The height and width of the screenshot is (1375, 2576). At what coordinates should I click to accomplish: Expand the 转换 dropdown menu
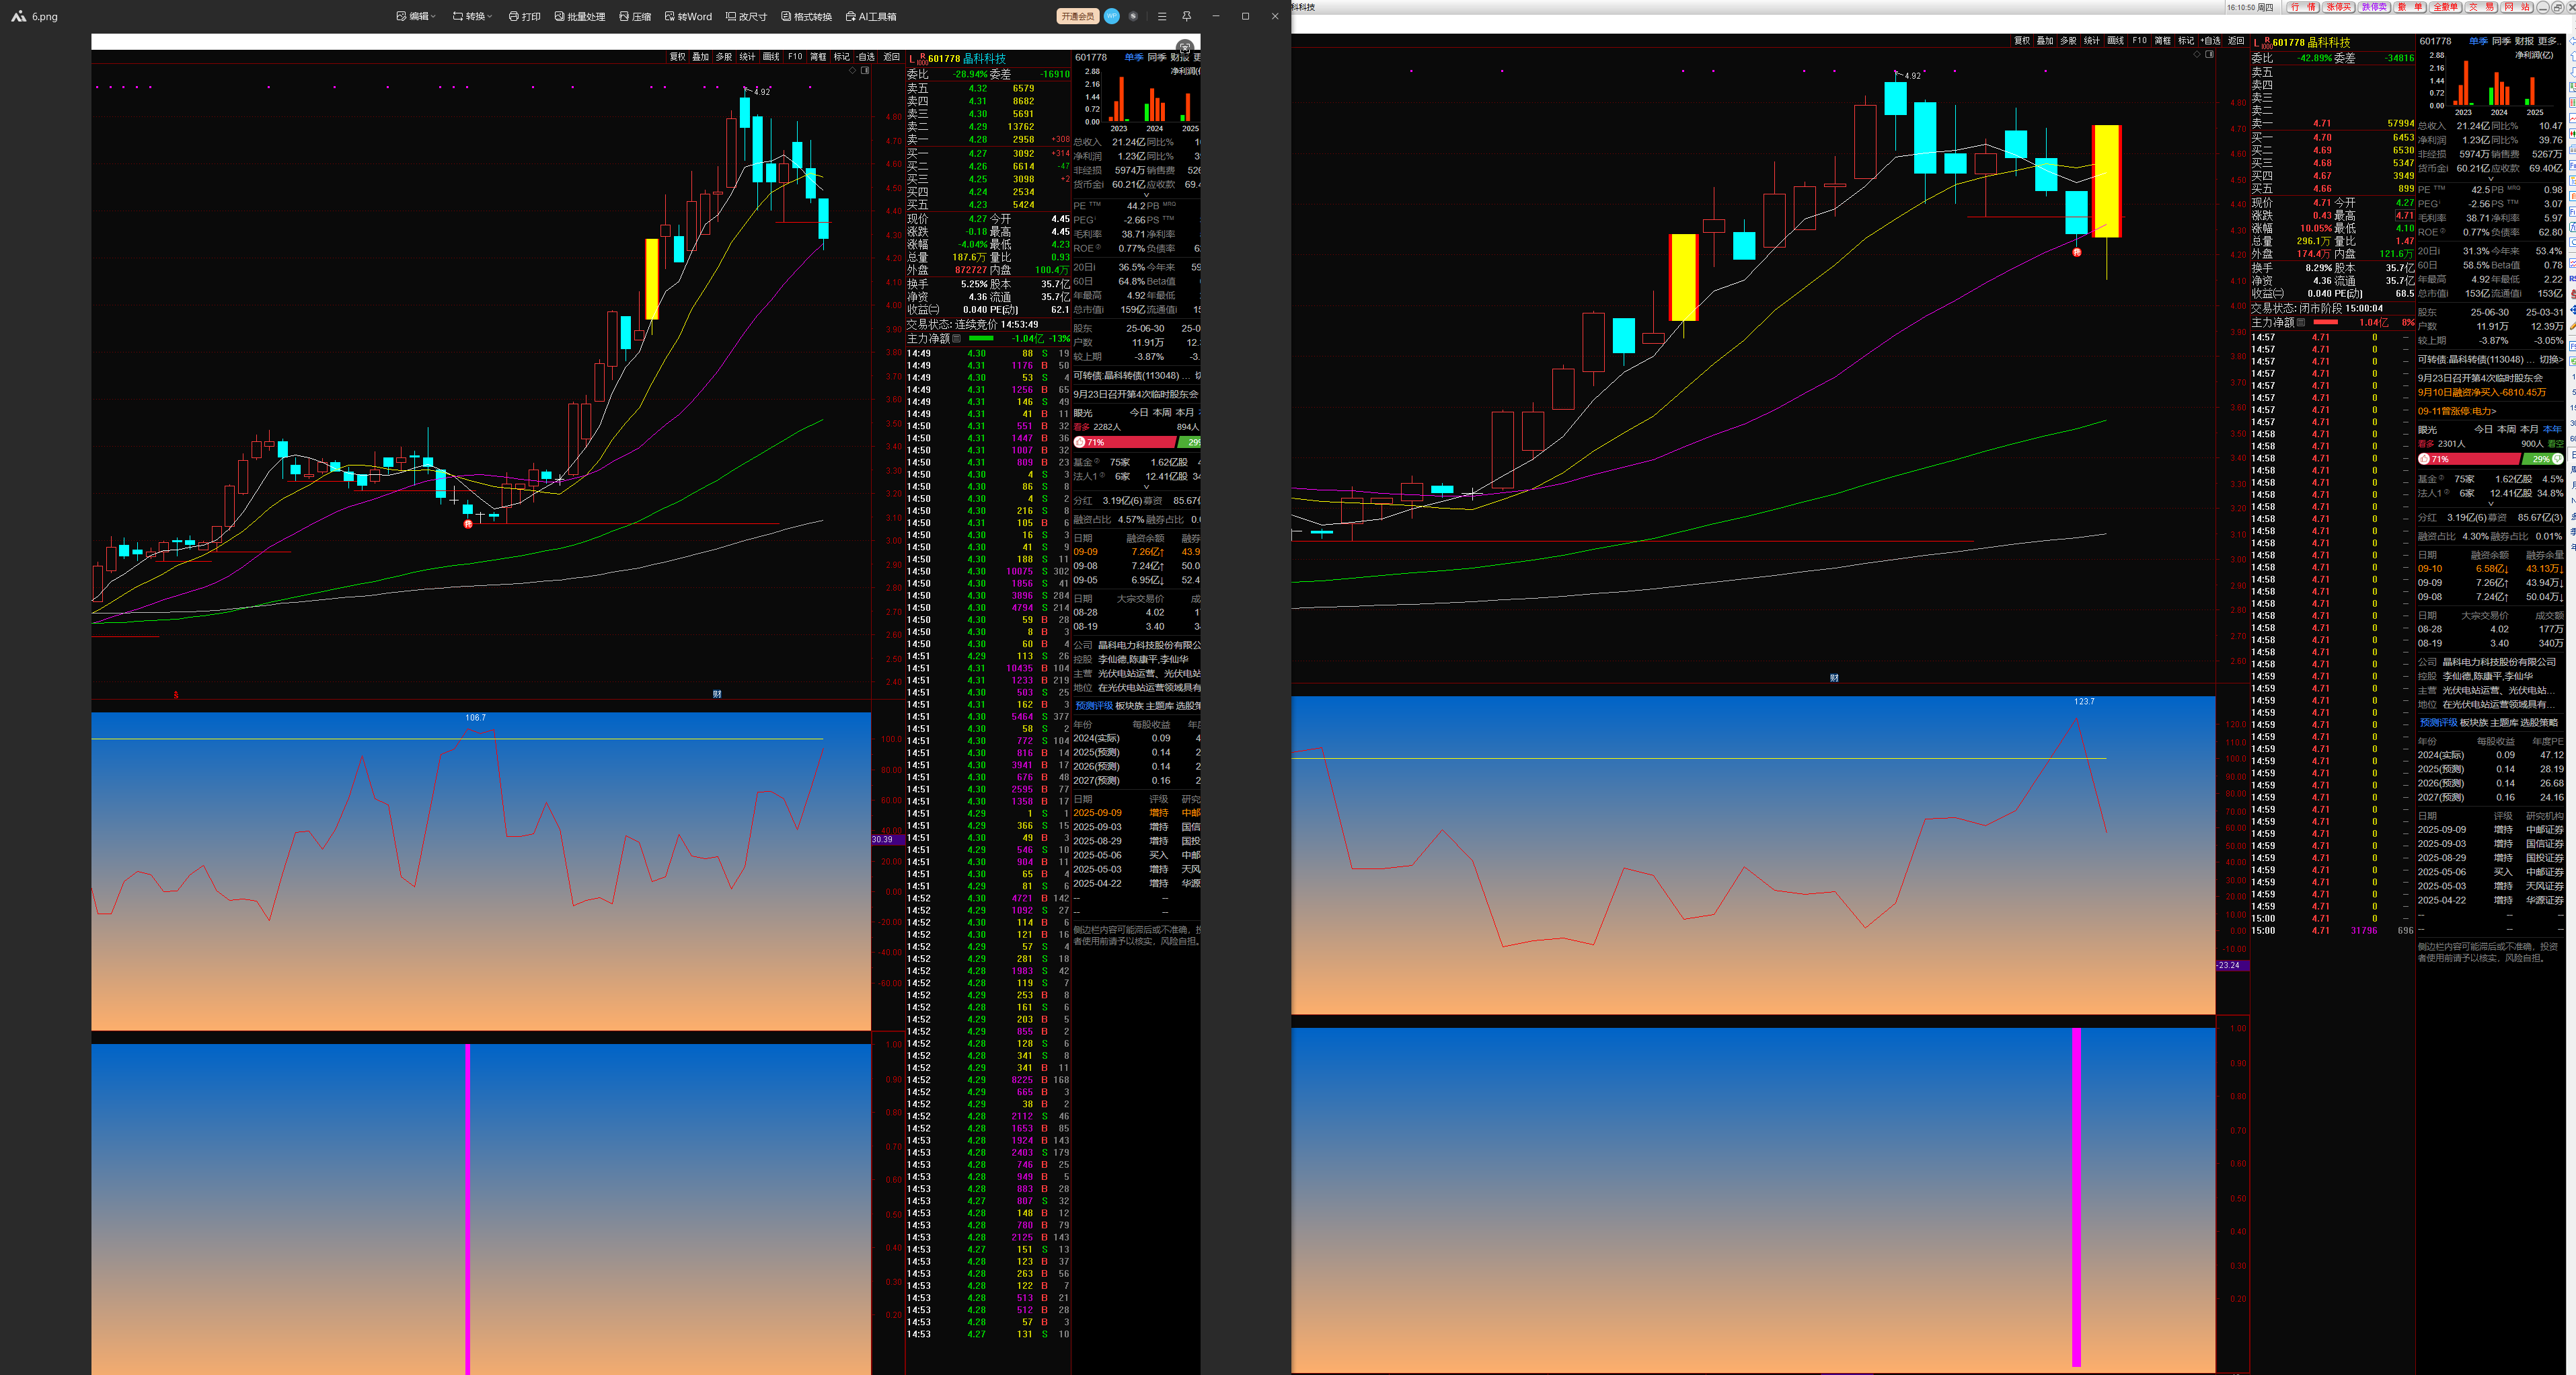pos(472,16)
